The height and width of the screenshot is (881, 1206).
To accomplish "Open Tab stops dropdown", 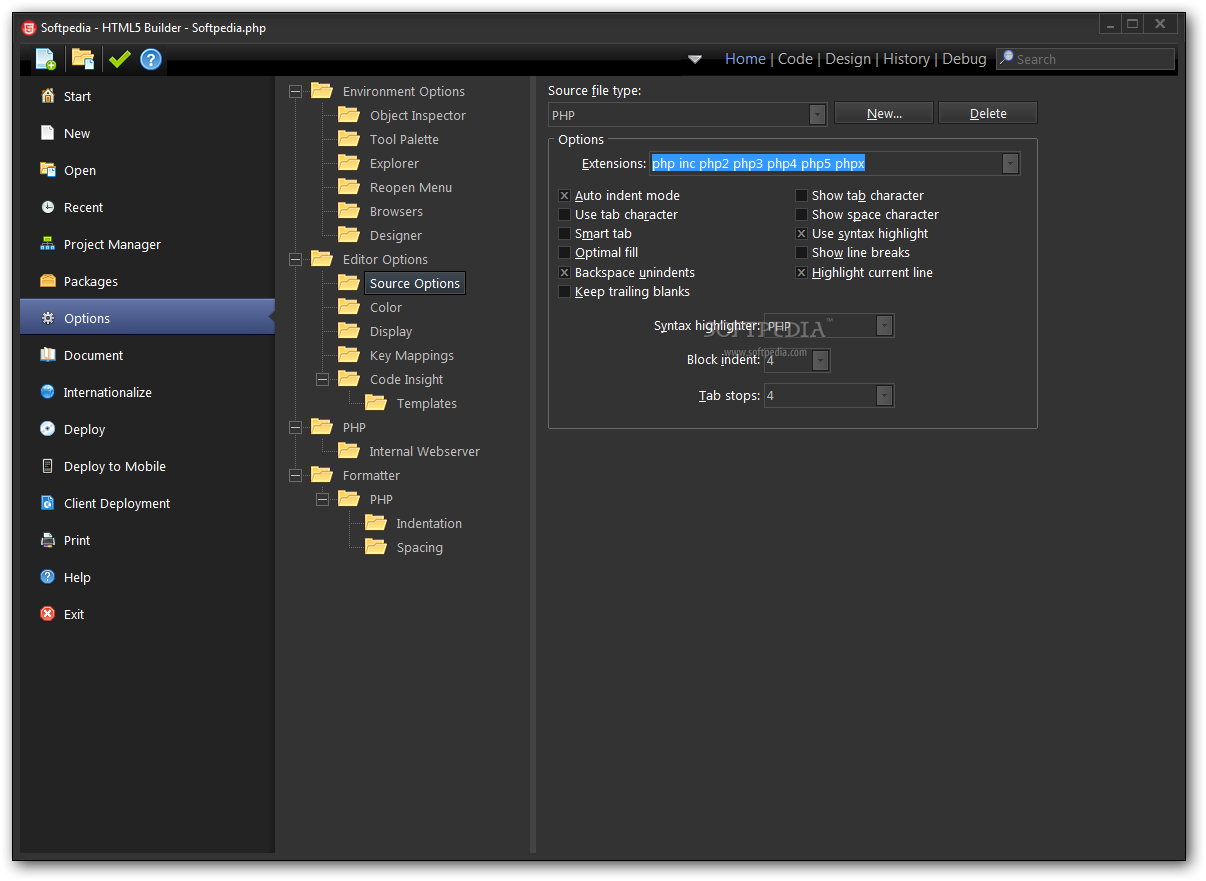I will pyautogui.click(x=885, y=396).
